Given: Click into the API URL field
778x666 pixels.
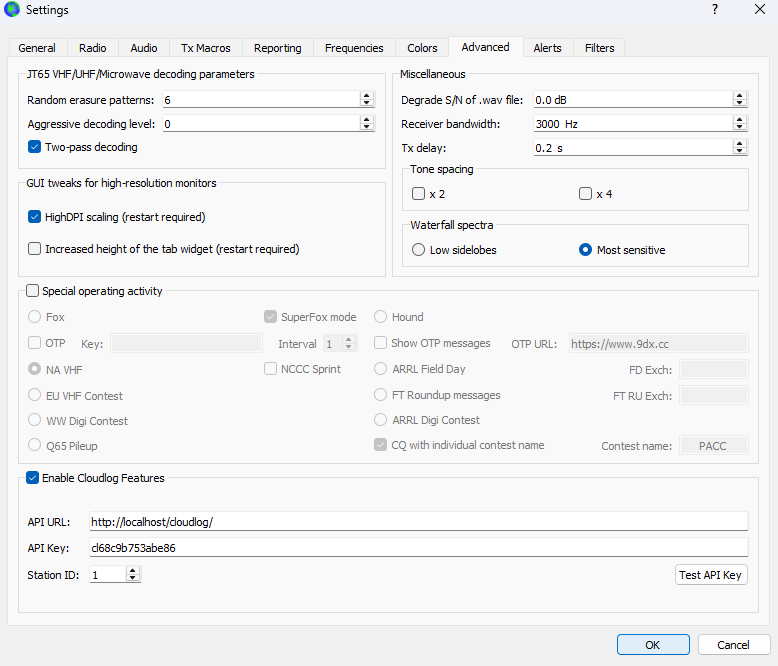Looking at the screenshot, I should [417, 522].
